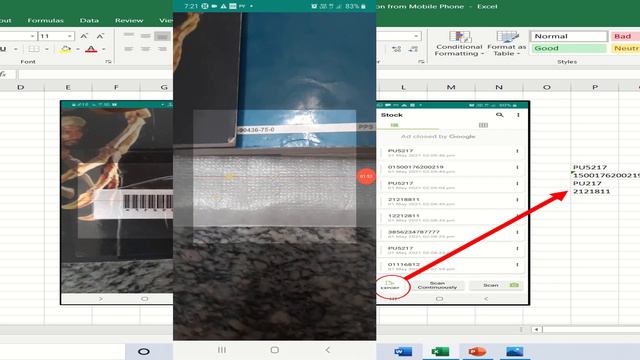The height and width of the screenshot is (360, 640).
Task: Select column M header
Action: tap(451, 87)
